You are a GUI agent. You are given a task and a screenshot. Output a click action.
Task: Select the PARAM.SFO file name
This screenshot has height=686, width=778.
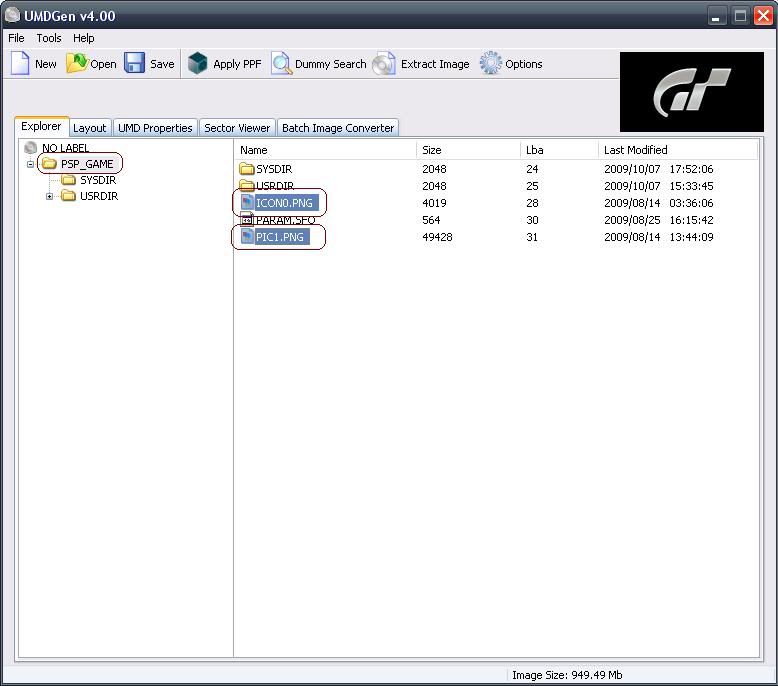(285, 220)
